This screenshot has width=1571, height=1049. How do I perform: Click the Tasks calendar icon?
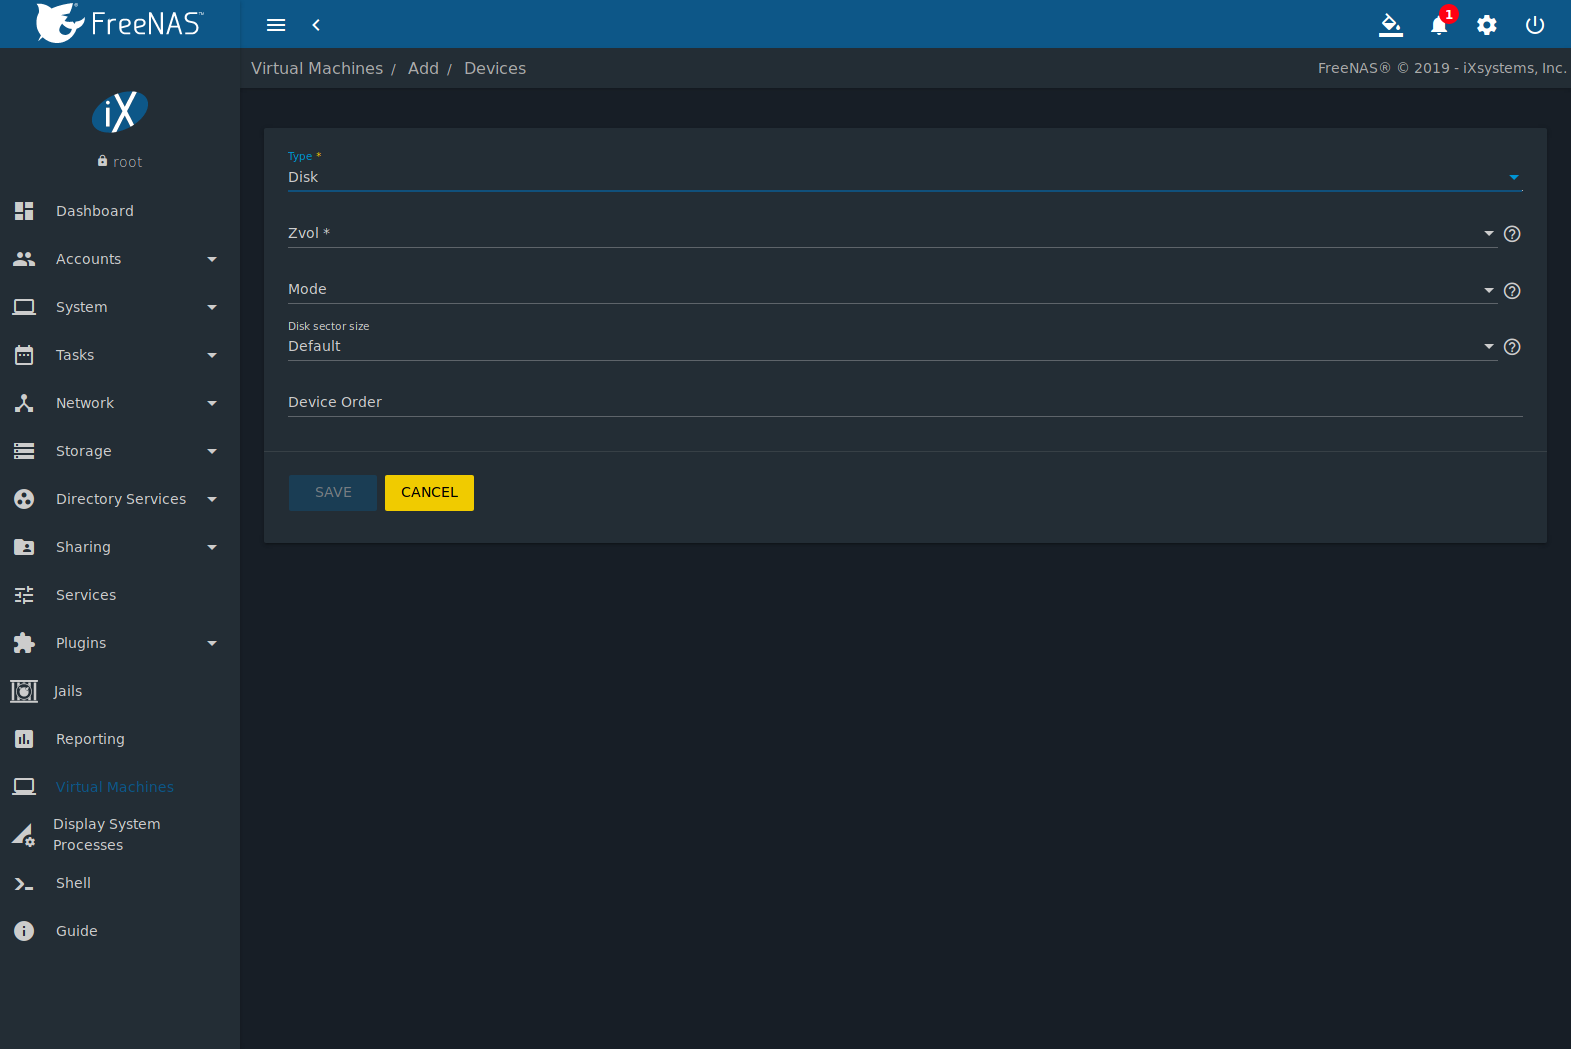click(x=24, y=355)
